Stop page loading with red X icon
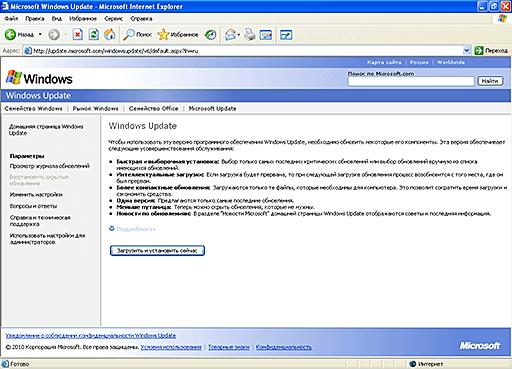Viewport: 512px width, 369px height. click(78, 34)
